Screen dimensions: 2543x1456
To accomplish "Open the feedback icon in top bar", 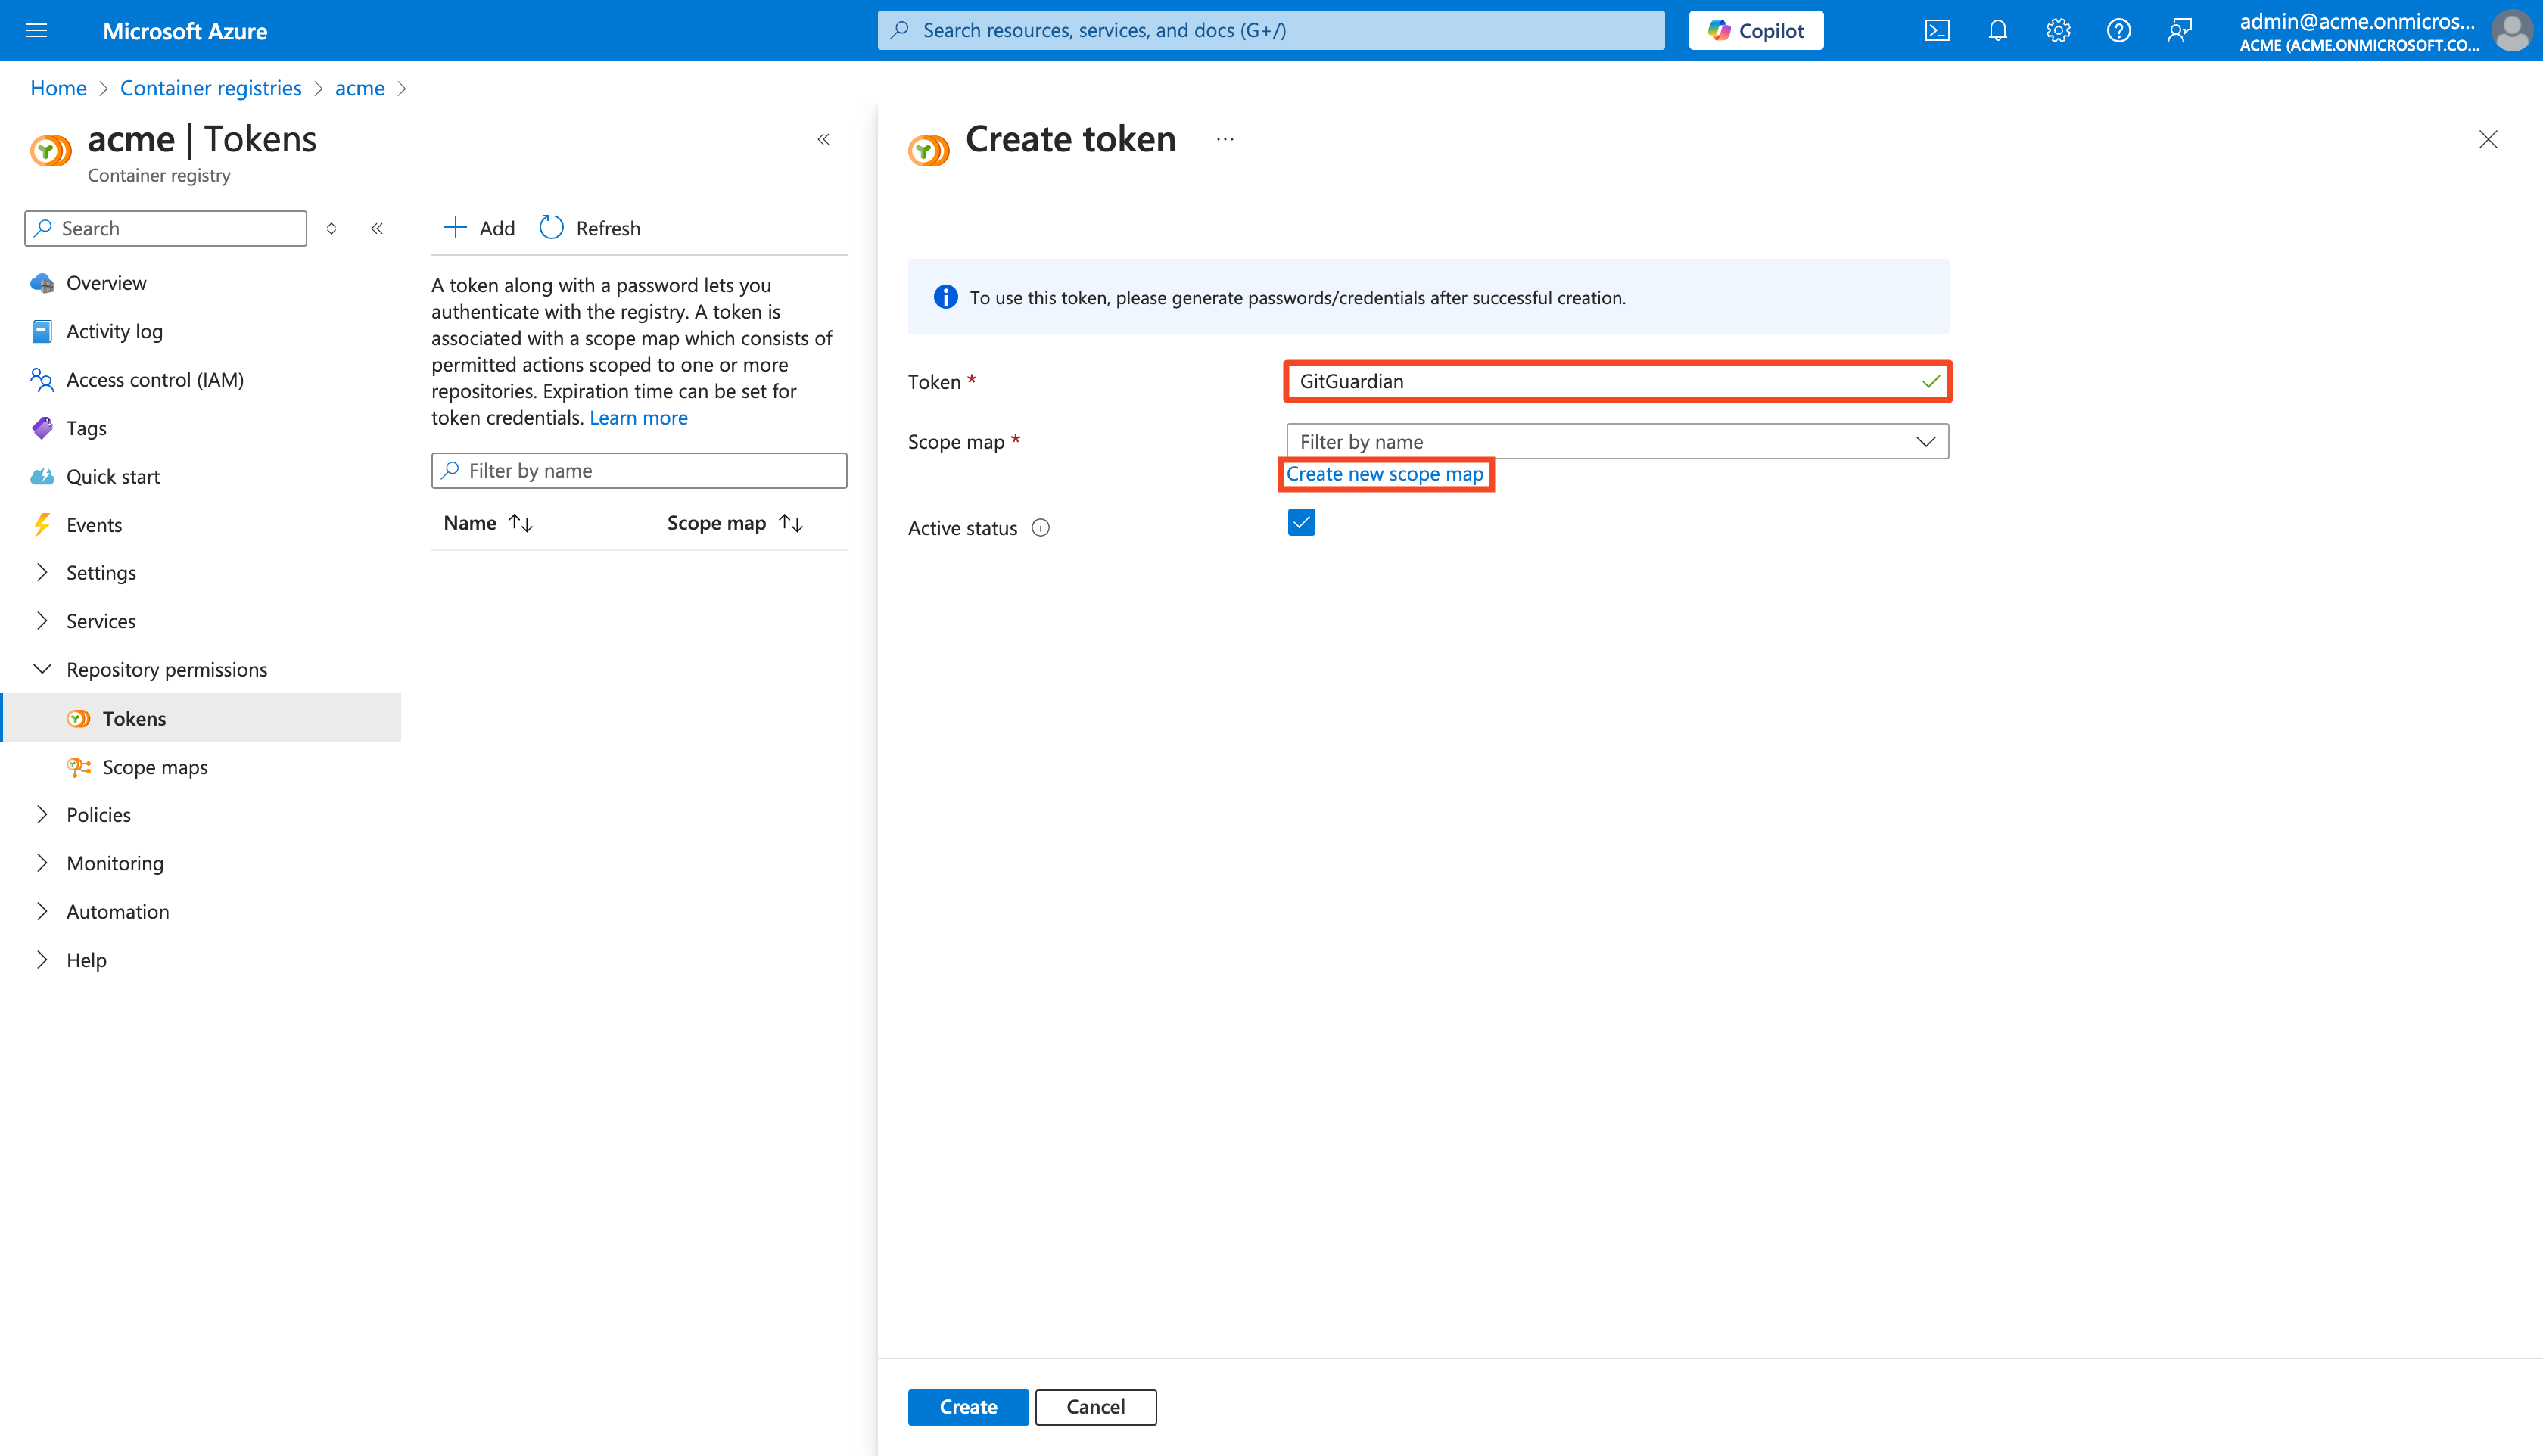I will tap(2179, 30).
